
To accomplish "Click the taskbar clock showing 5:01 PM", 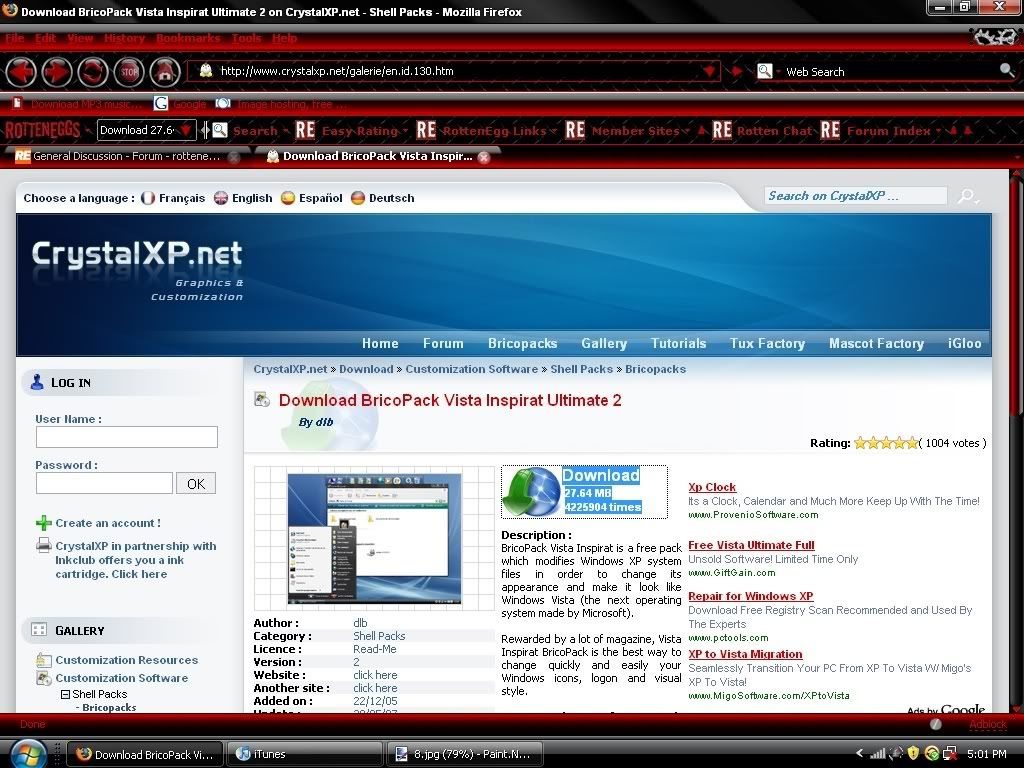I will point(986,754).
